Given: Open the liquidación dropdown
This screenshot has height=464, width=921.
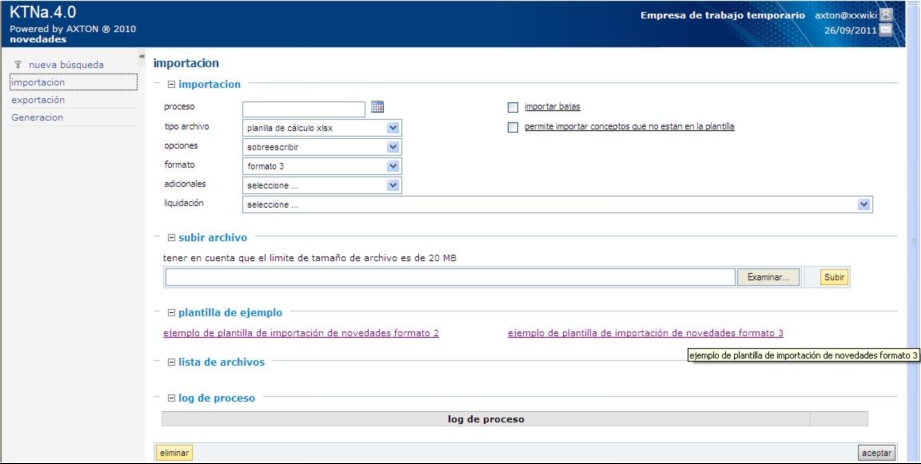Looking at the screenshot, I should point(557,205).
